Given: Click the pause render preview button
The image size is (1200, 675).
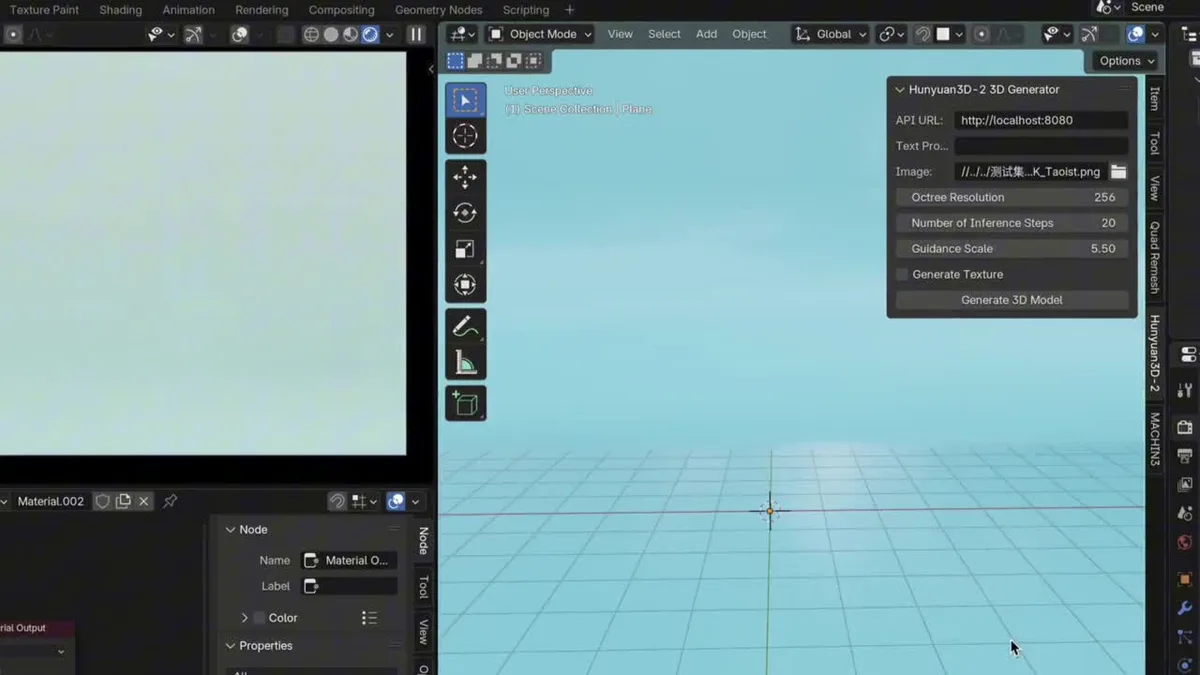Looking at the screenshot, I should coord(416,34).
